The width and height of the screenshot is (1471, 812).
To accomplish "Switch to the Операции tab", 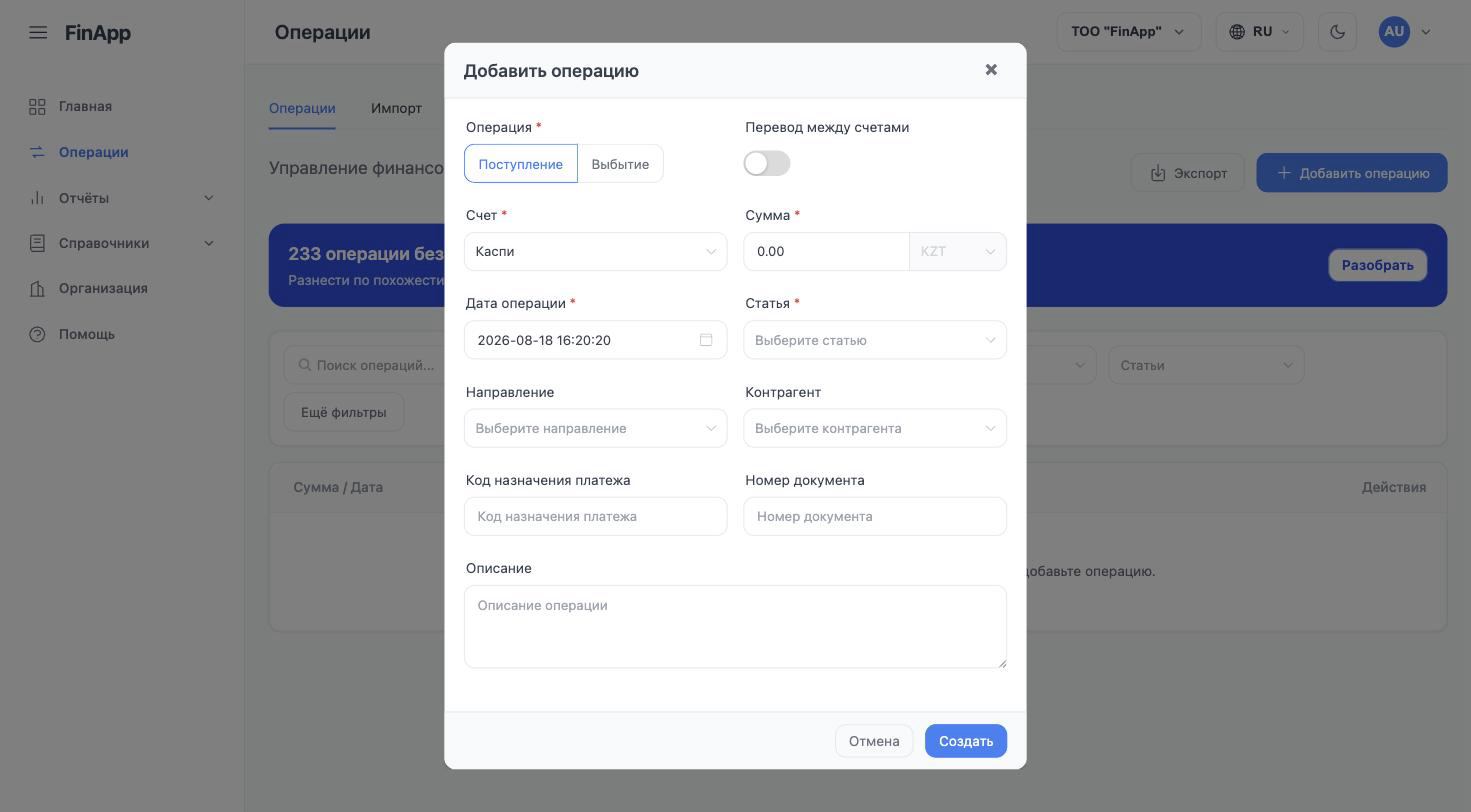I will (x=302, y=108).
